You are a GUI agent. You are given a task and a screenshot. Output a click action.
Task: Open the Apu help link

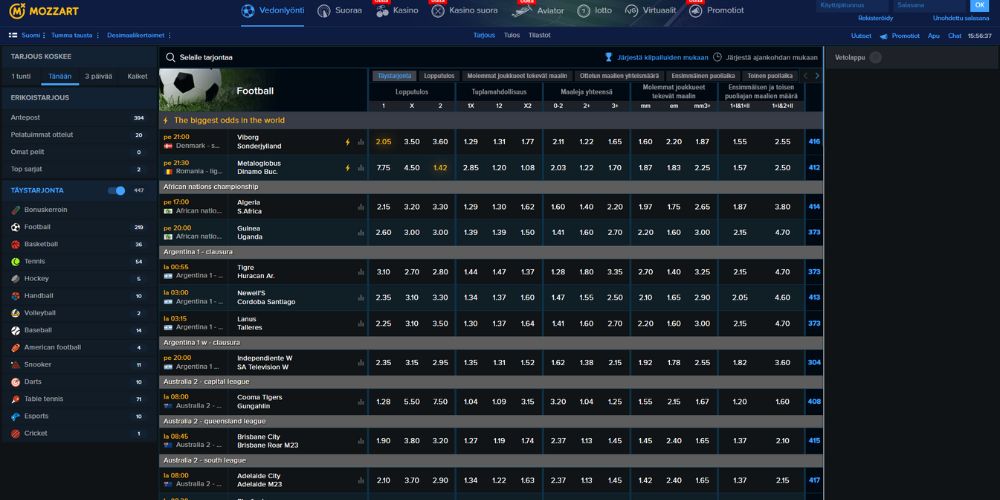click(934, 36)
